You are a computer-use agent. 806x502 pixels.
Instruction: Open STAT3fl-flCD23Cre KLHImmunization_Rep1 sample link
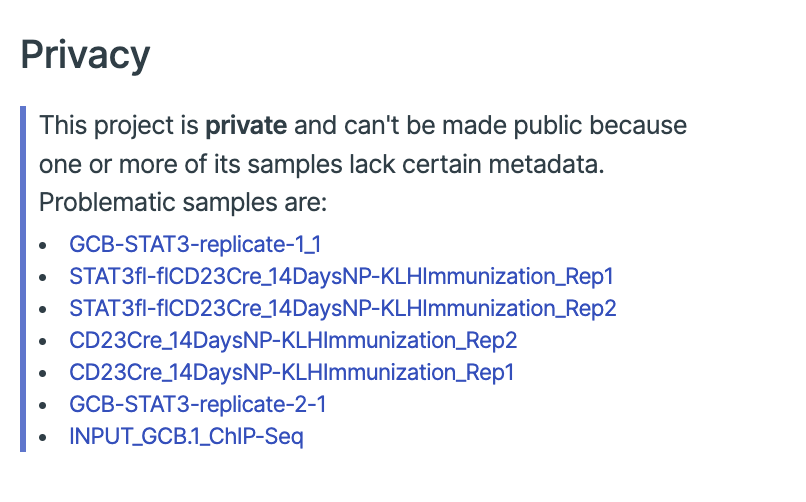click(342, 275)
